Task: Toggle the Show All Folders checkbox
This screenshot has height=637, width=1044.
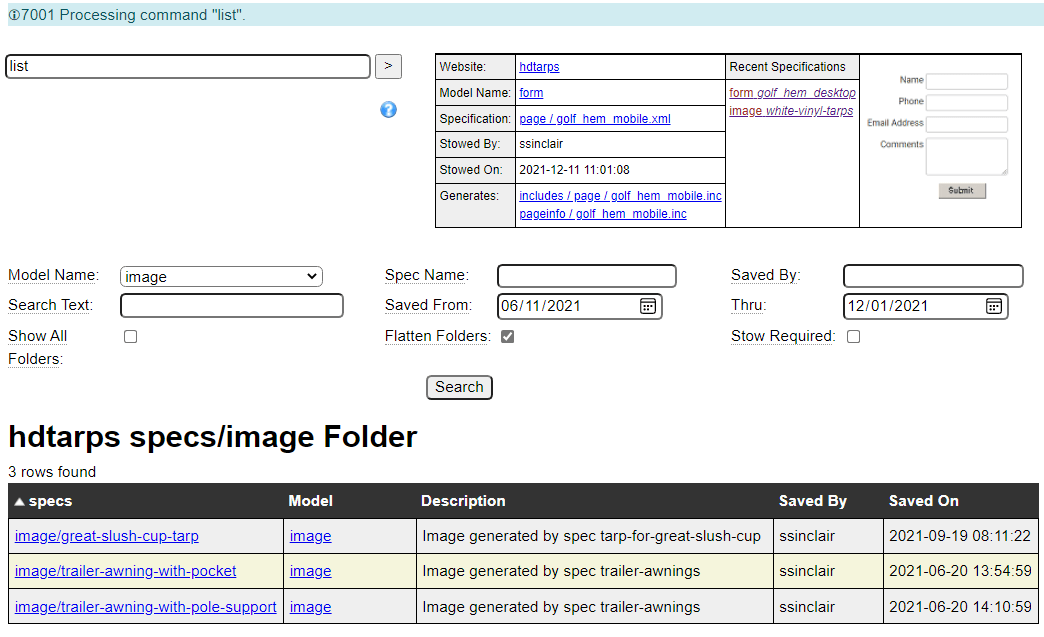Action: pos(130,337)
